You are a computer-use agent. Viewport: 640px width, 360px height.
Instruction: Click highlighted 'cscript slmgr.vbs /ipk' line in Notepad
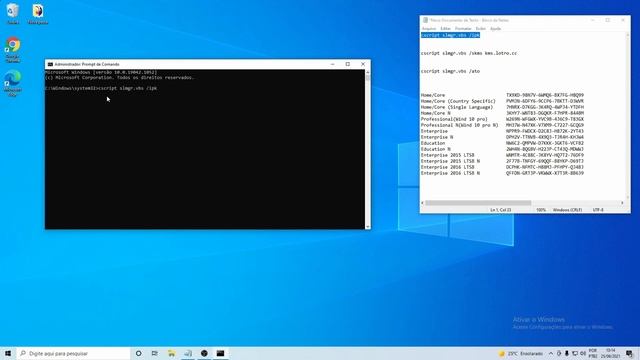tap(450, 36)
